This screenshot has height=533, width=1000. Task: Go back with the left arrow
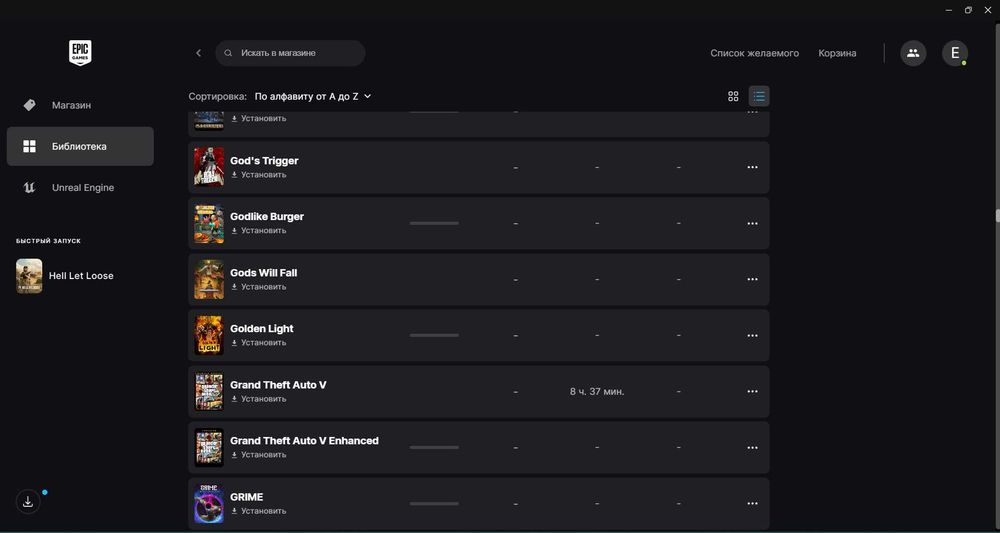[x=198, y=53]
